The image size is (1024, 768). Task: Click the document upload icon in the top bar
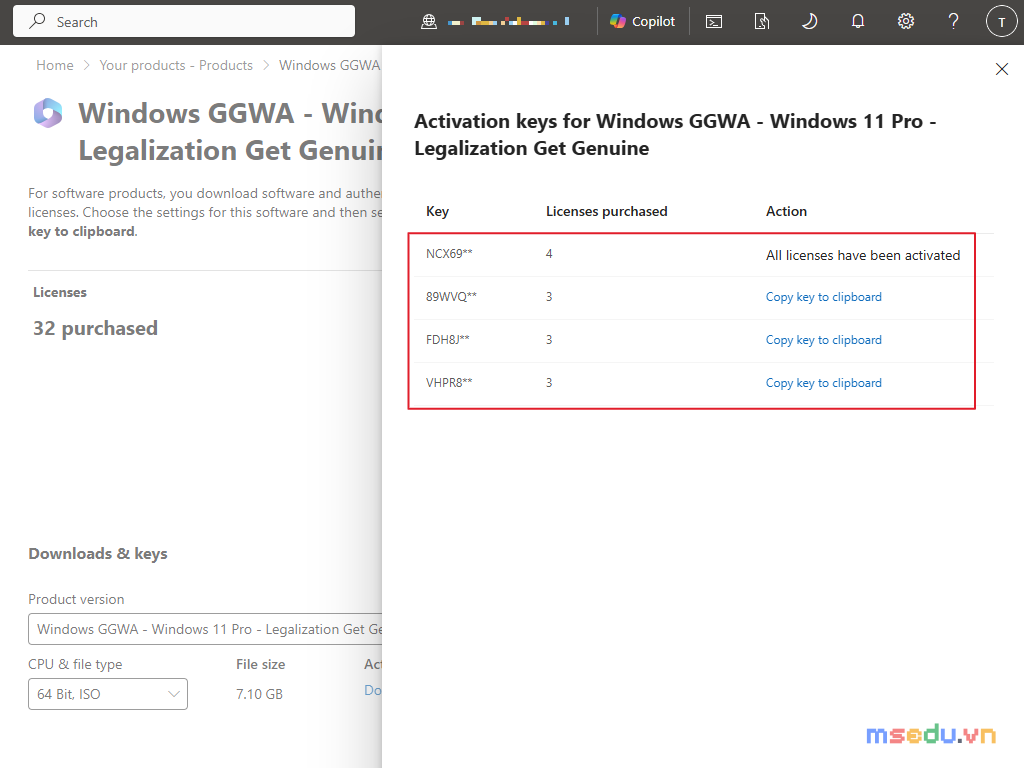click(761, 22)
